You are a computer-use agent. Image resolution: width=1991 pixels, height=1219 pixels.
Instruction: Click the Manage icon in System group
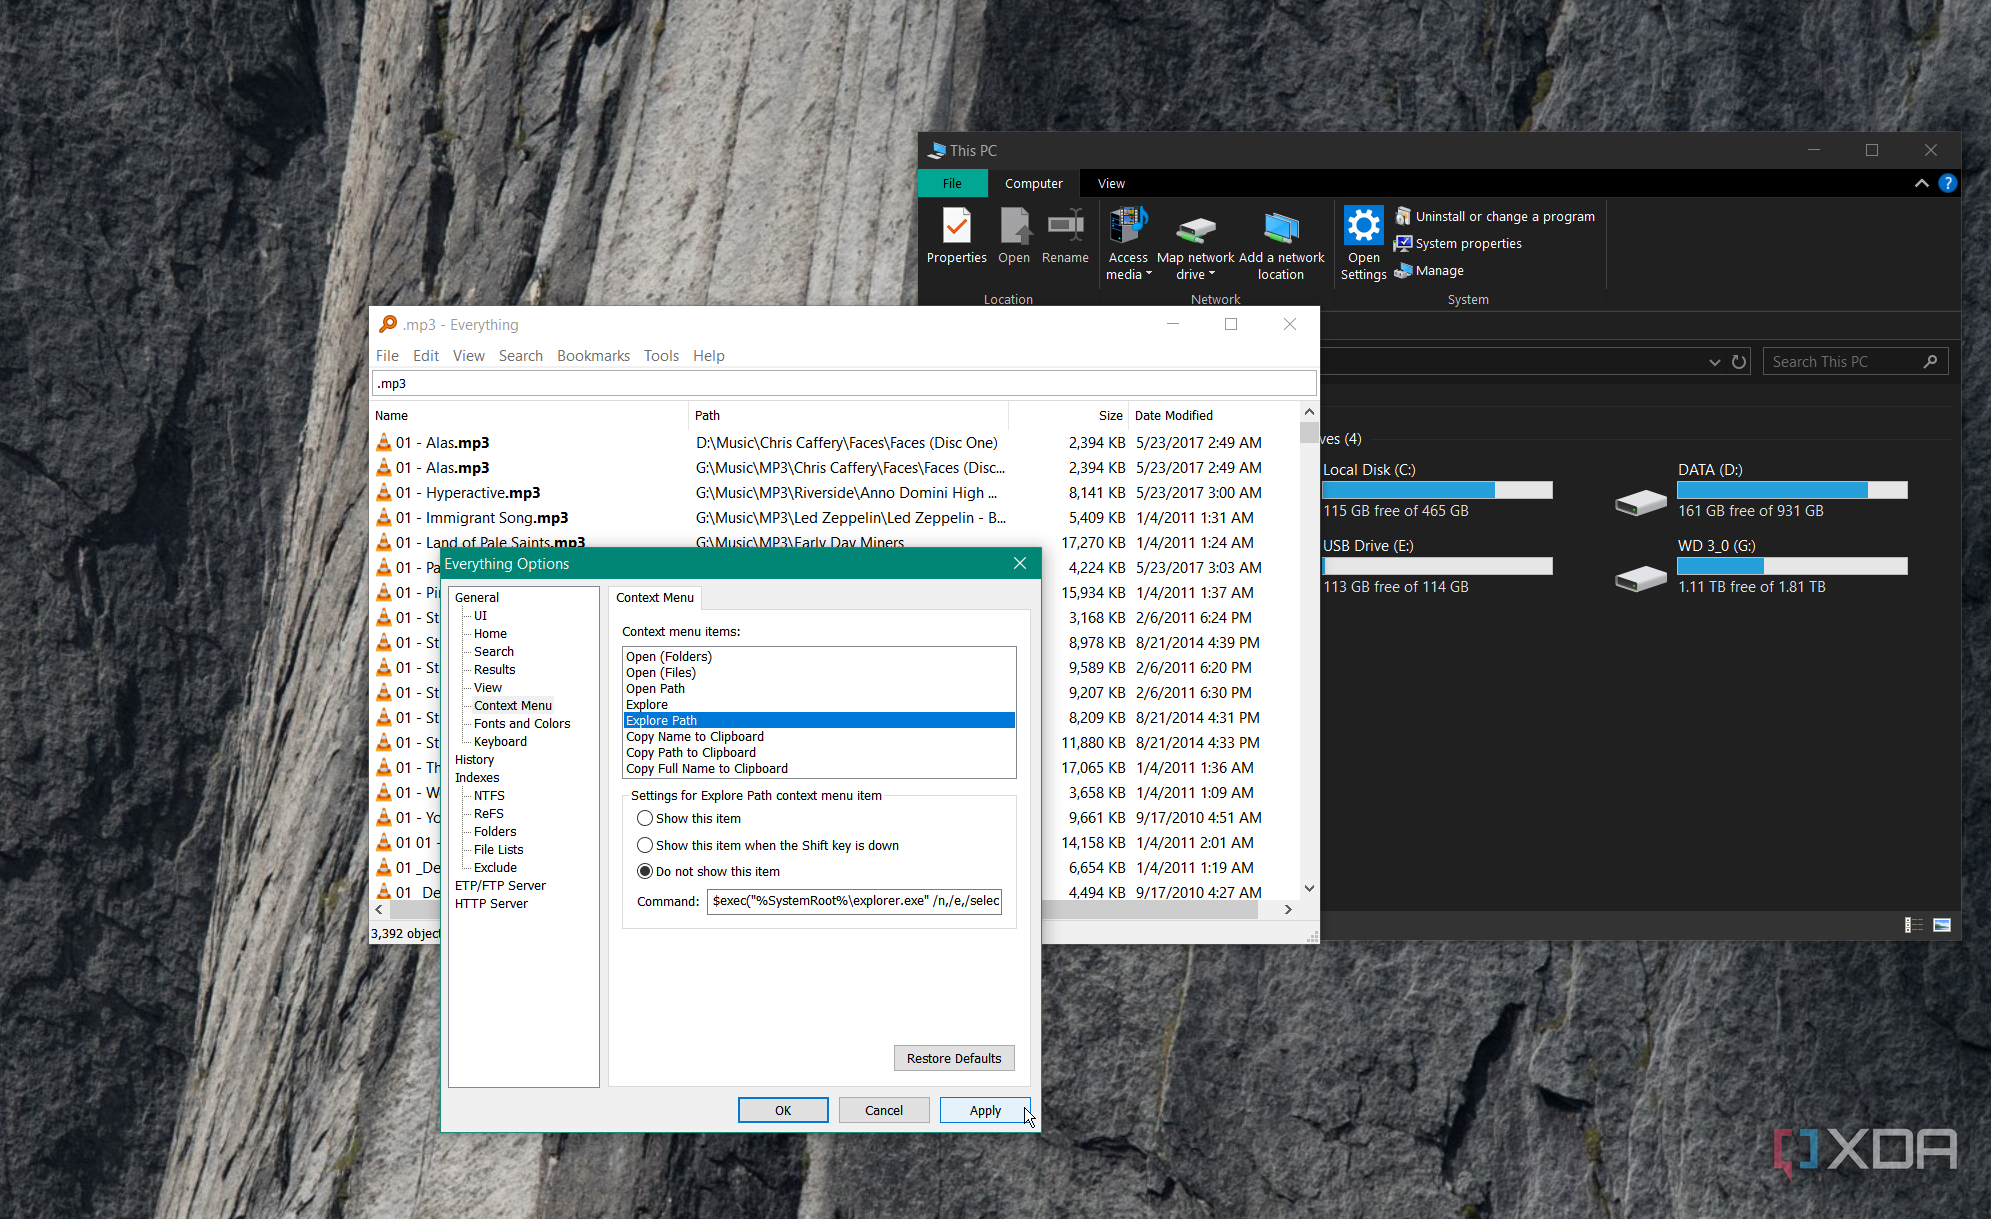(1404, 271)
